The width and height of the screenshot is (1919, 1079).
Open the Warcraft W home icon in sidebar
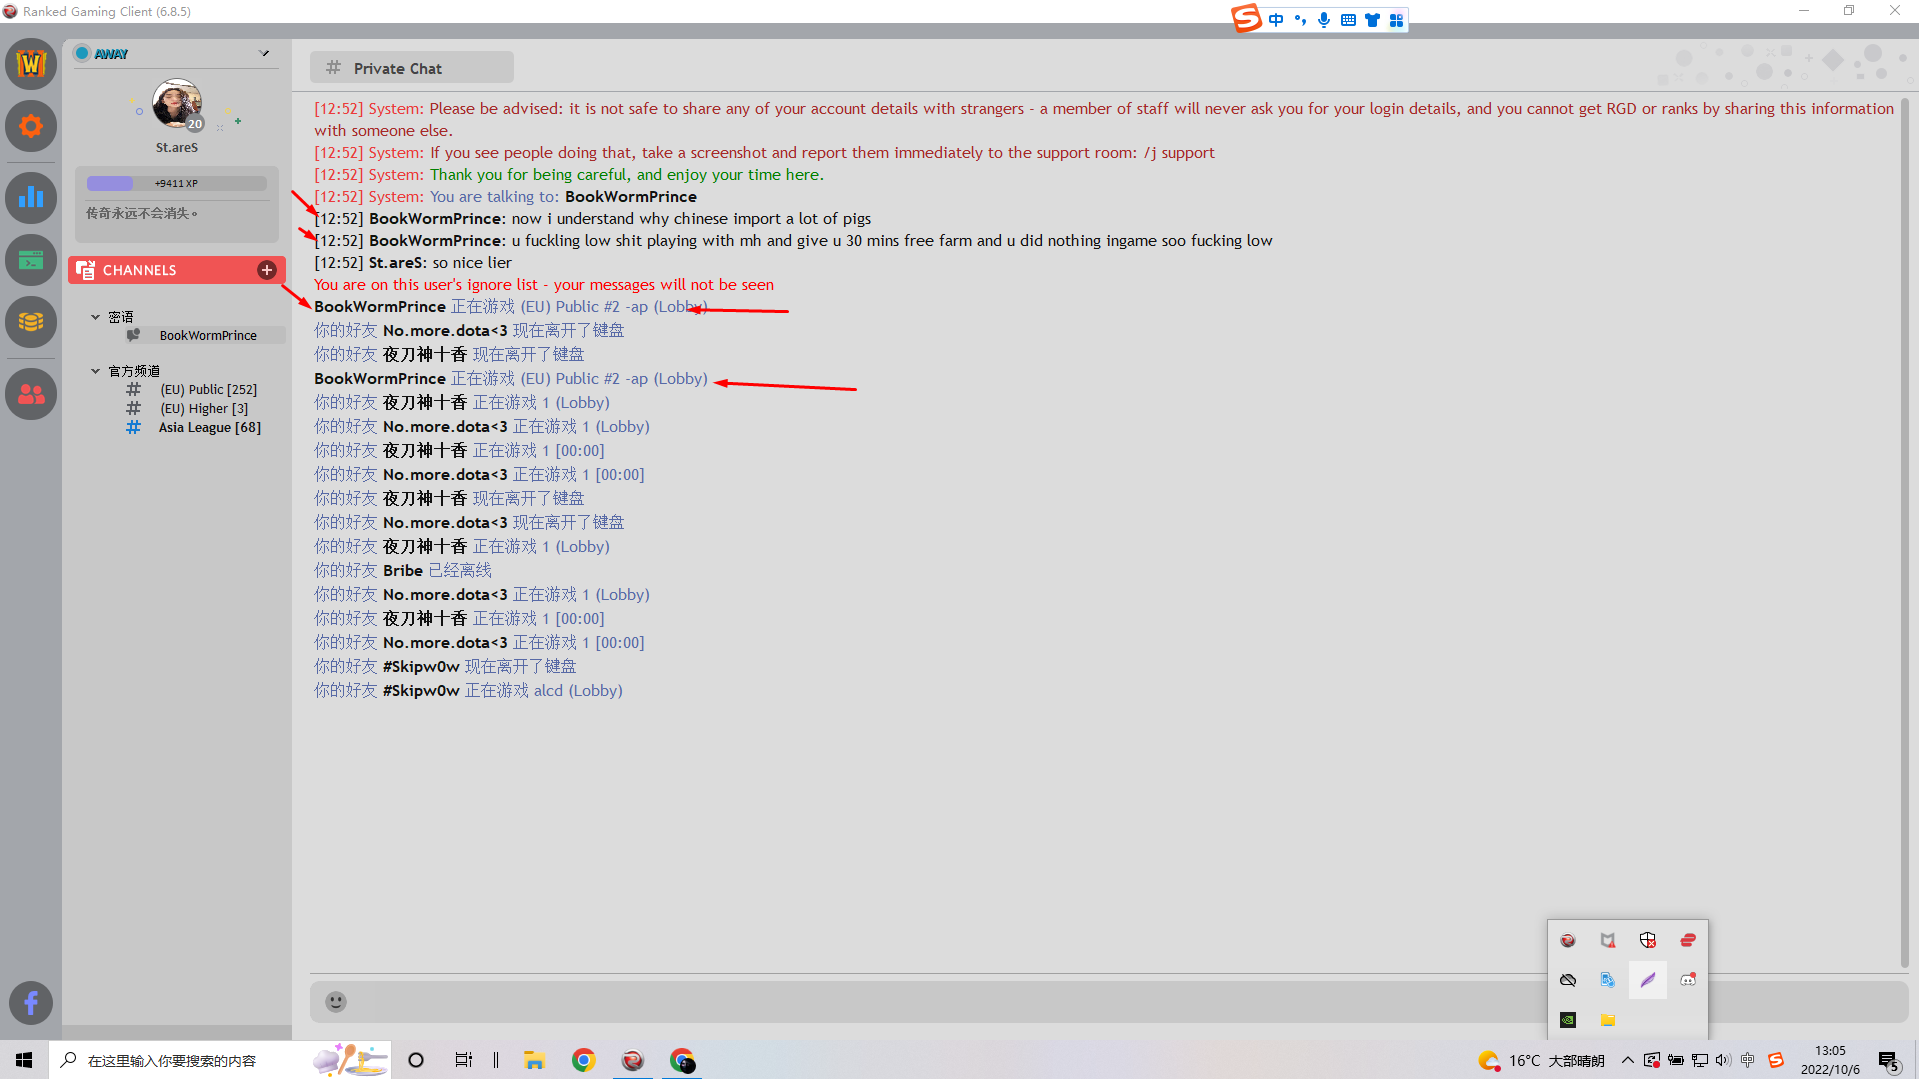(x=31, y=64)
